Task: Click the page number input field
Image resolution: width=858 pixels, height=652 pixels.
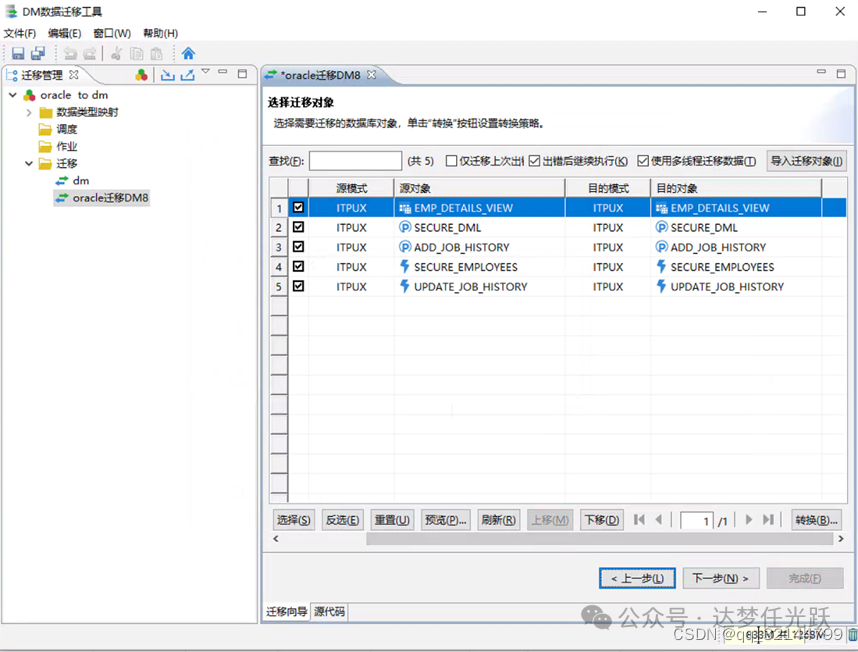Action: pyautogui.click(x=697, y=520)
